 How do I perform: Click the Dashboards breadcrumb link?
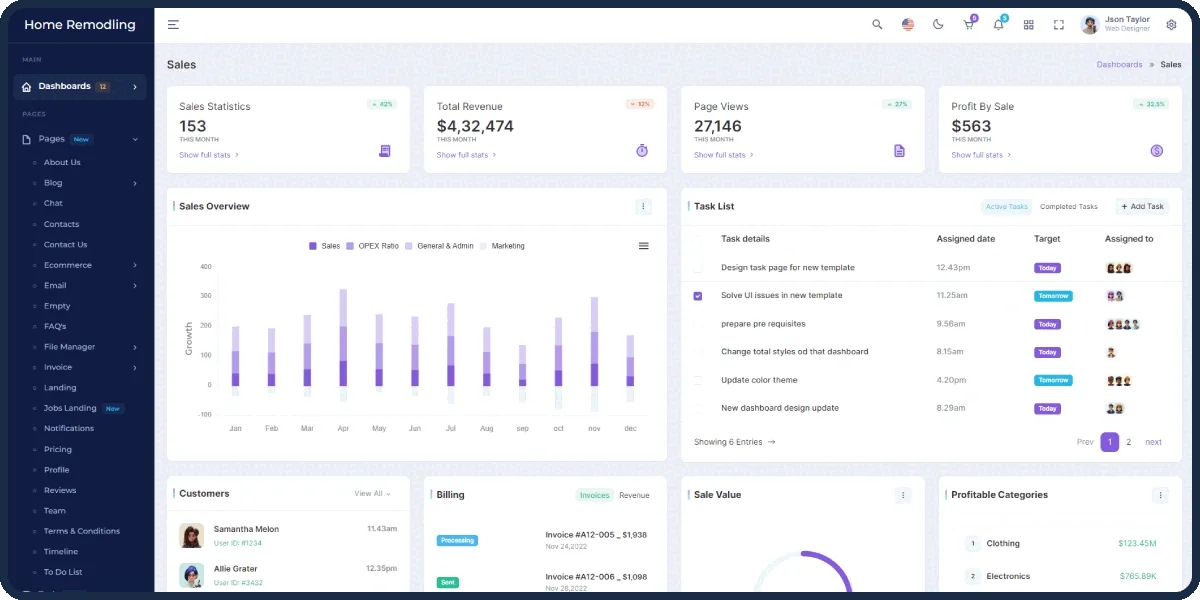click(1119, 65)
